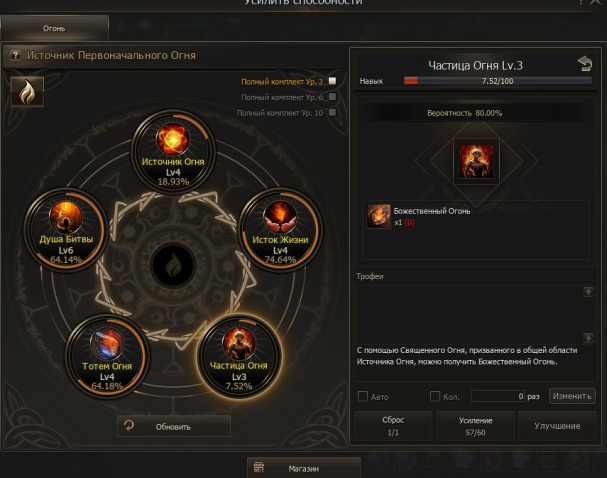The height and width of the screenshot is (478, 607).
Task: Click the up arrow in the Трофеи list
Action: point(588,291)
